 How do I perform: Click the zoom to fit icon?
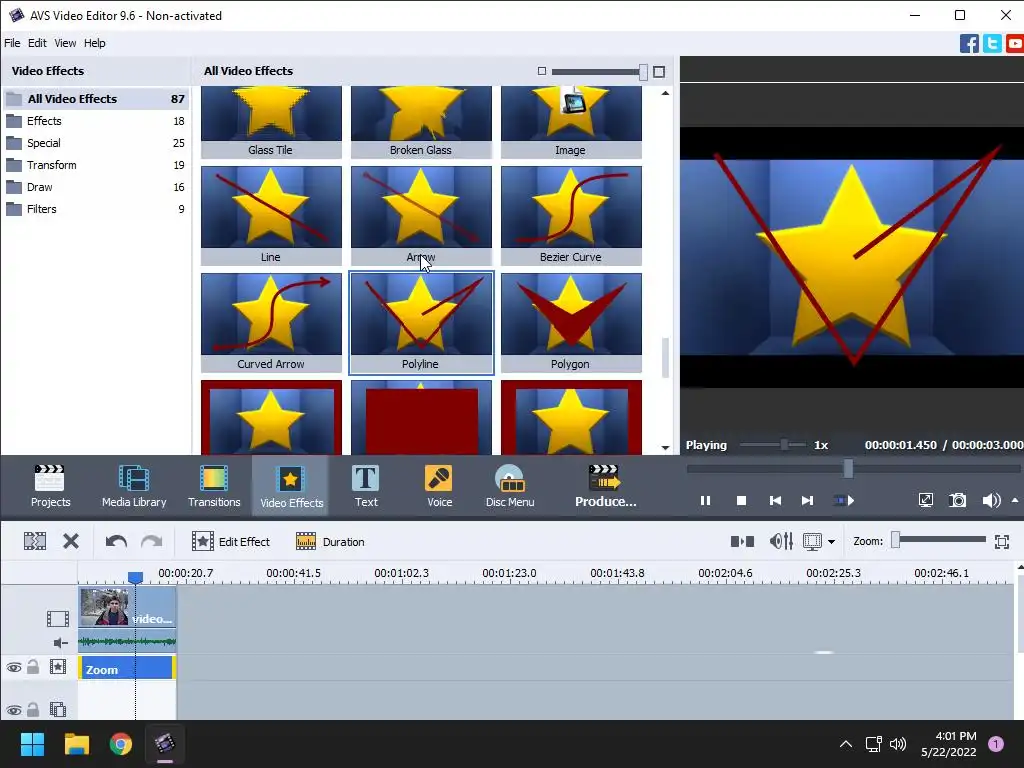[x=1002, y=541]
